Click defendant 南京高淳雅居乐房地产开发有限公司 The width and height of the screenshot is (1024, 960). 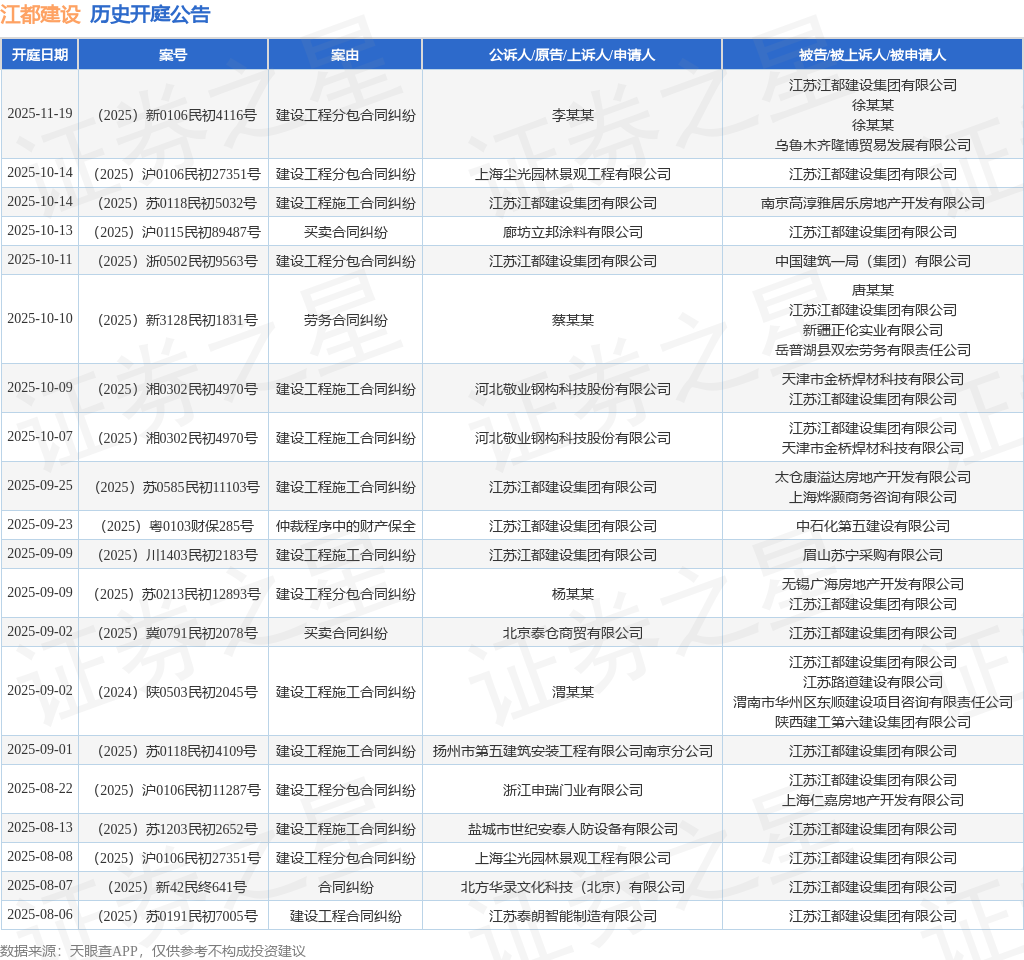872,203
